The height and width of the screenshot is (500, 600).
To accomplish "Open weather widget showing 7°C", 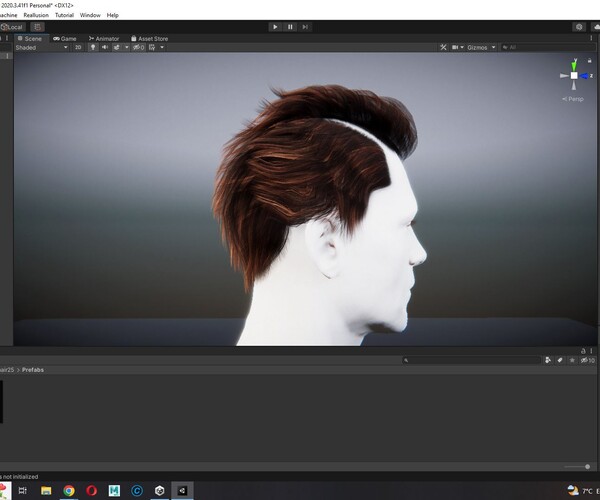I will pyautogui.click(x=582, y=490).
